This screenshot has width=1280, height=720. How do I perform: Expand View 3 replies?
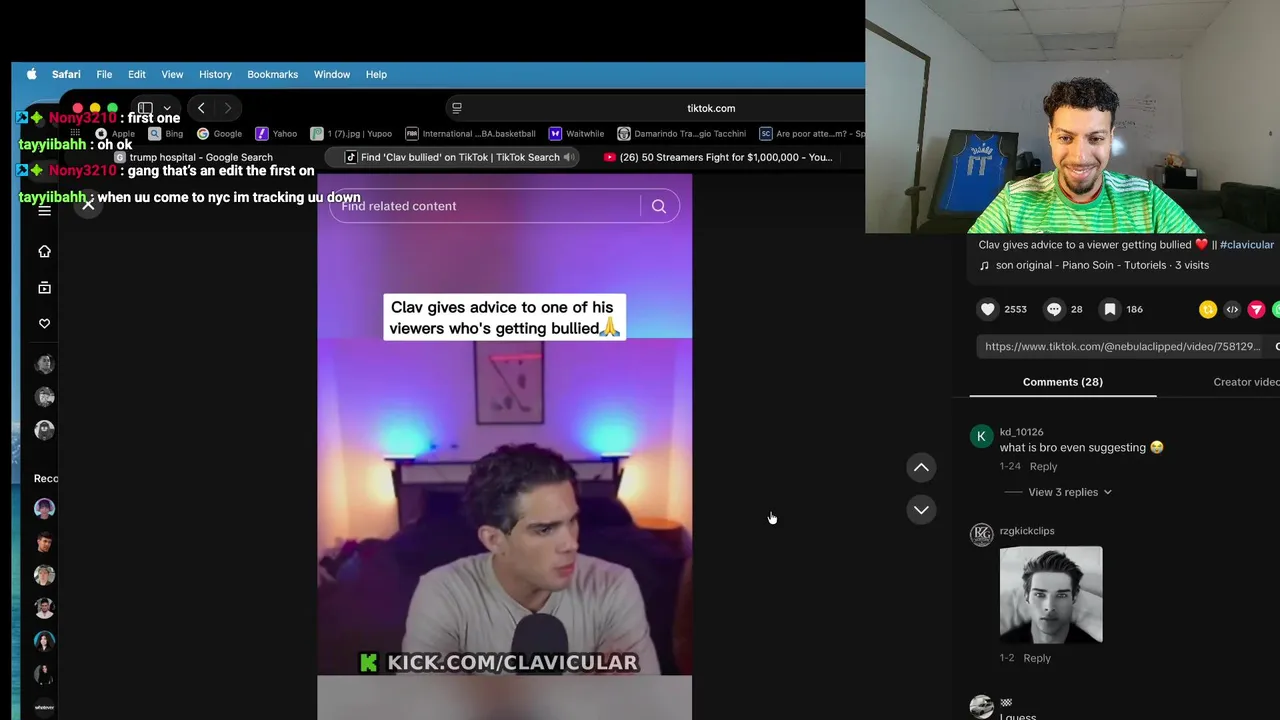pyautogui.click(x=1069, y=492)
